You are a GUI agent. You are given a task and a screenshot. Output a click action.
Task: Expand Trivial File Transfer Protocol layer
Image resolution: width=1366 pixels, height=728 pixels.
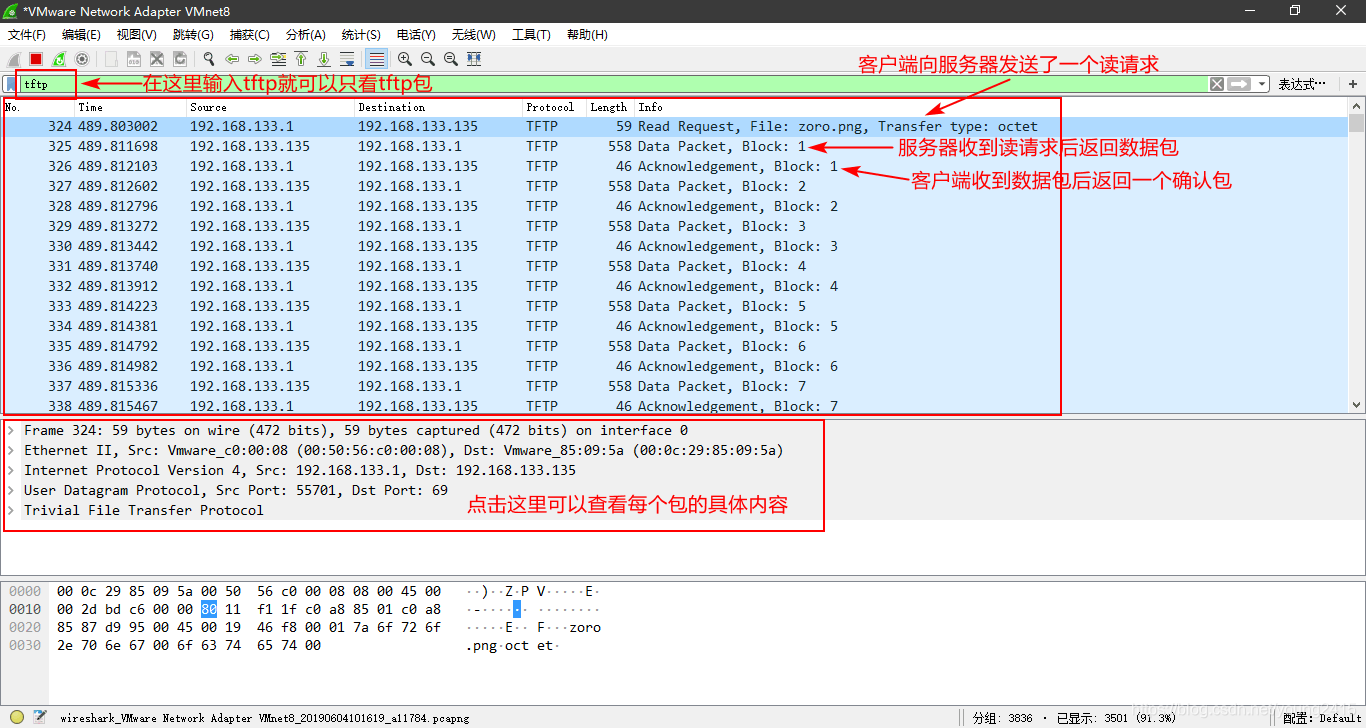(x=12, y=510)
